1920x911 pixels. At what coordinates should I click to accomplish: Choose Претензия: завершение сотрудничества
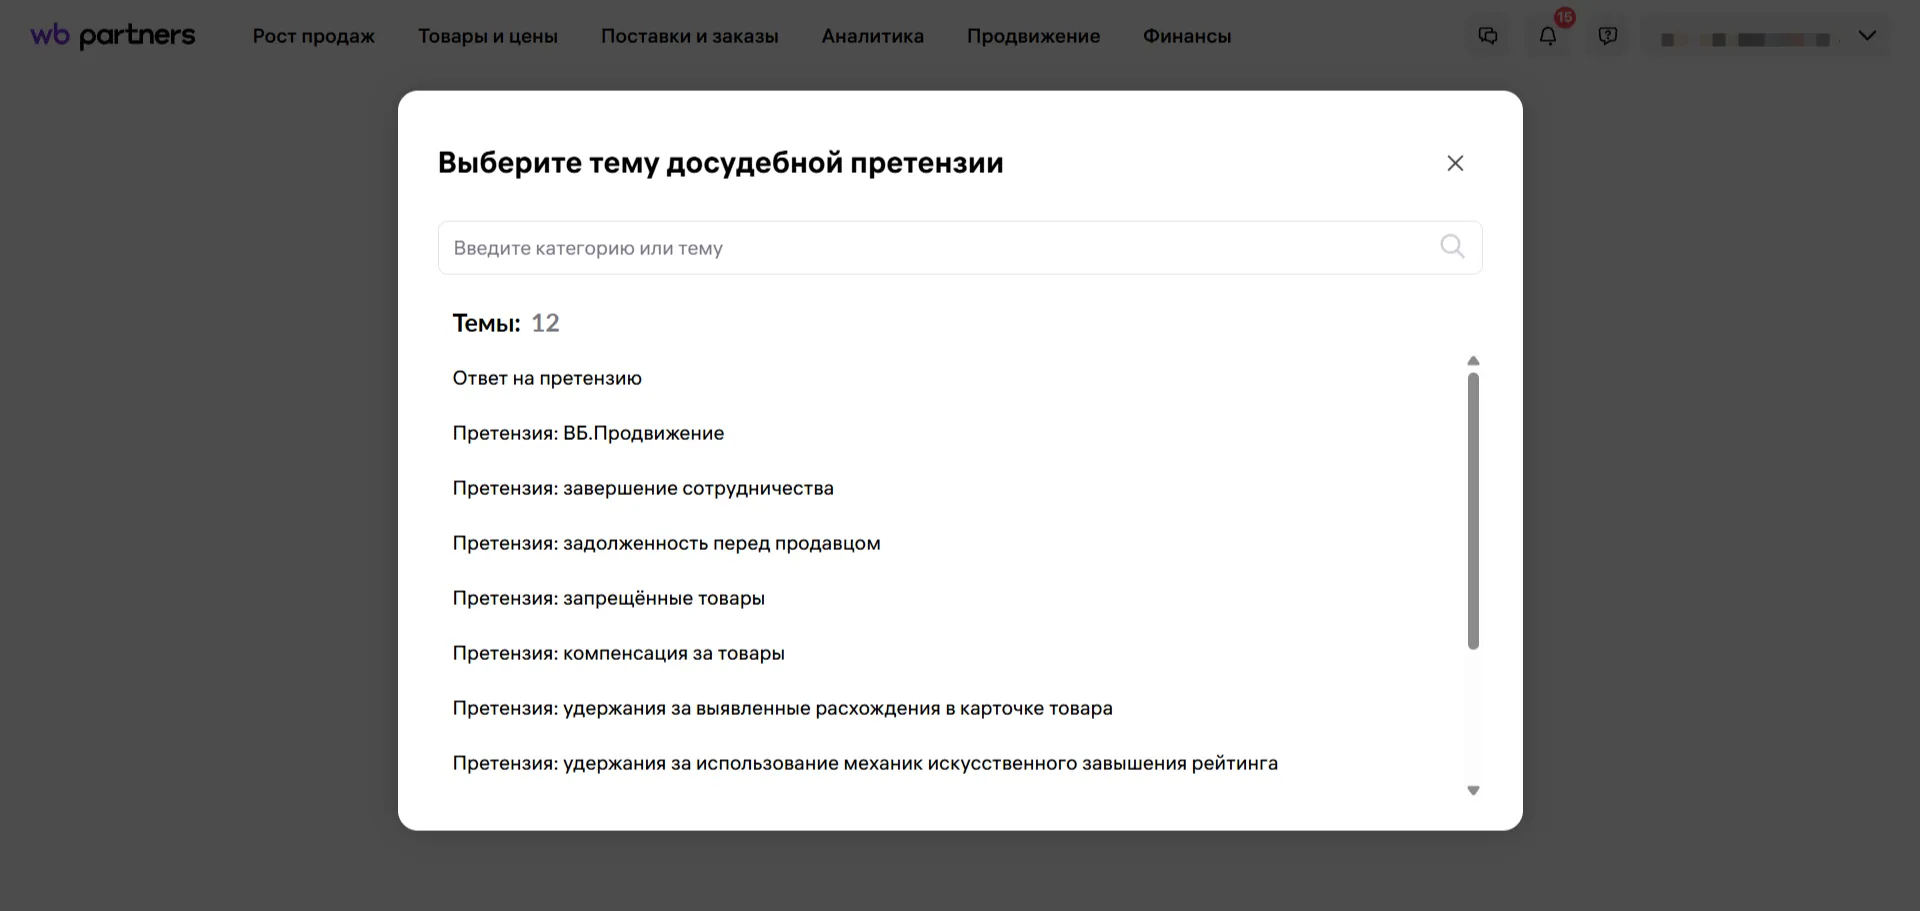click(643, 488)
